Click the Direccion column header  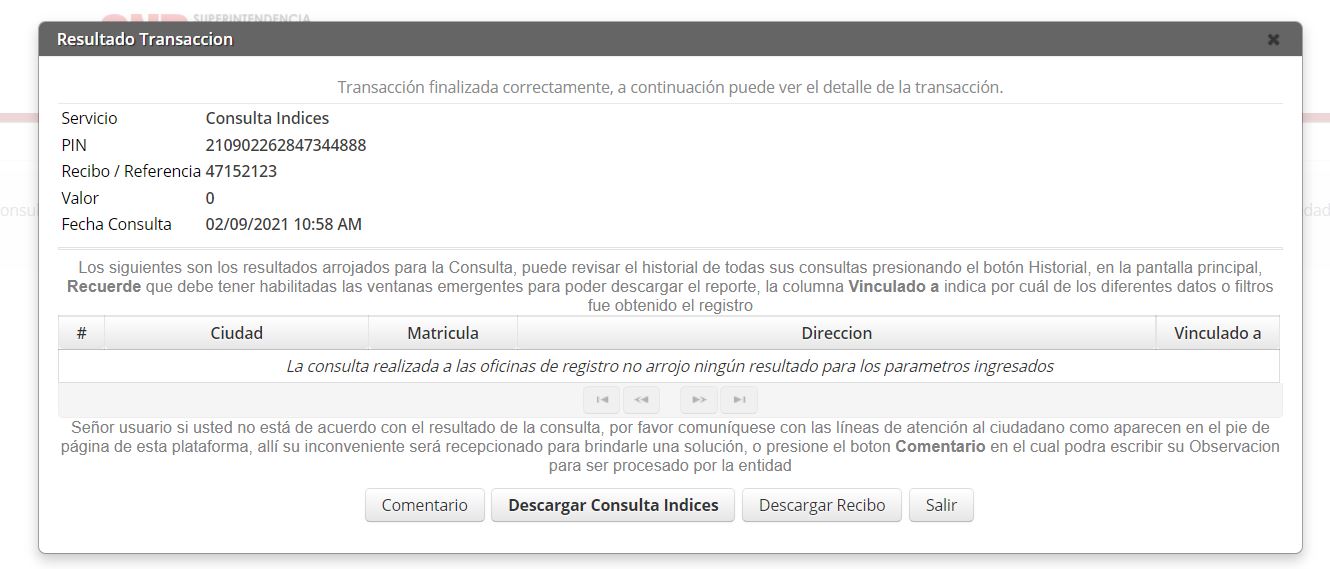[x=836, y=333]
